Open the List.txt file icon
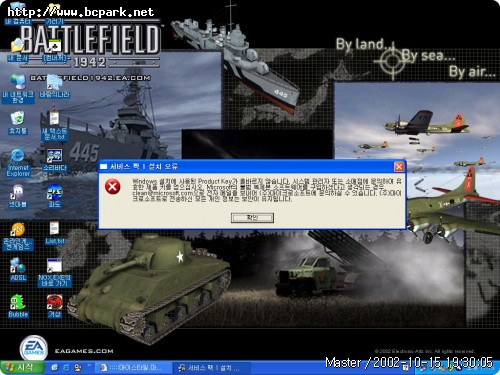Viewport: 500px width, 375px height. [54, 233]
